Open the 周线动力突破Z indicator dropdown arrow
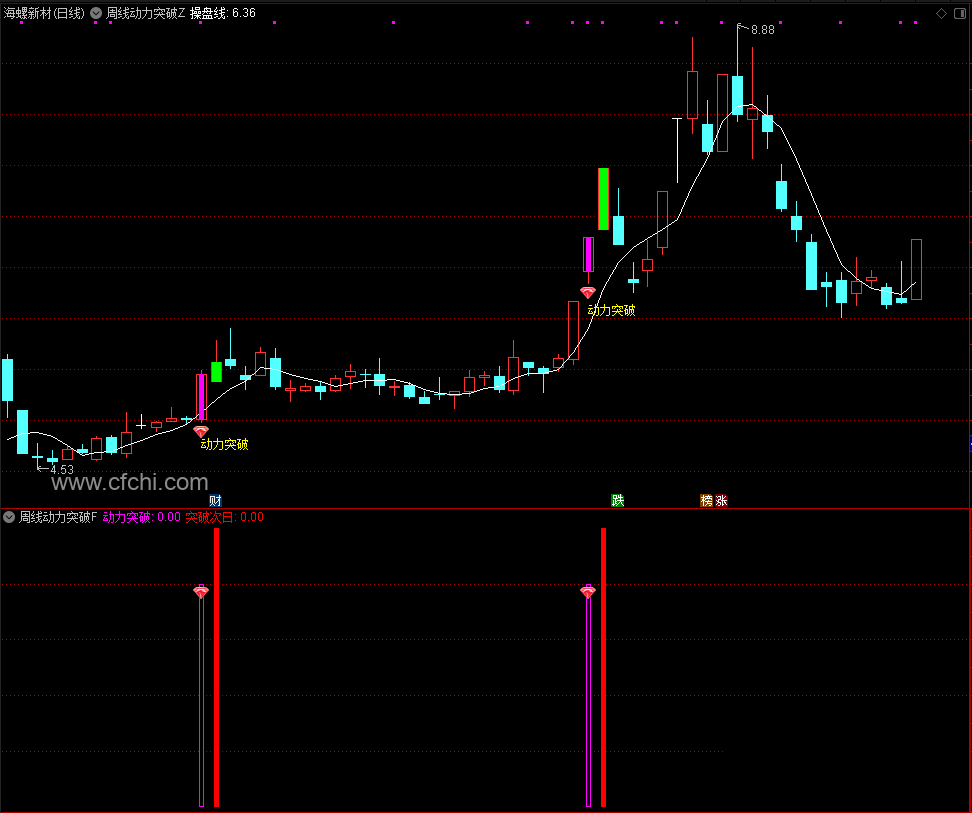 click(x=96, y=13)
